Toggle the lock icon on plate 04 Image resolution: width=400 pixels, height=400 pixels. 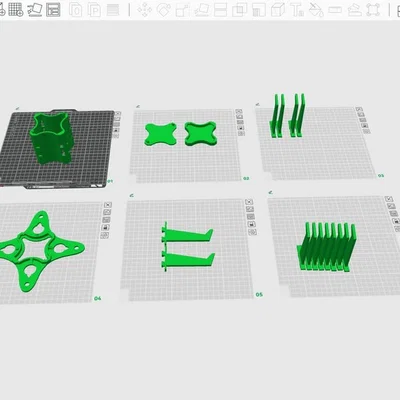coord(106,228)
